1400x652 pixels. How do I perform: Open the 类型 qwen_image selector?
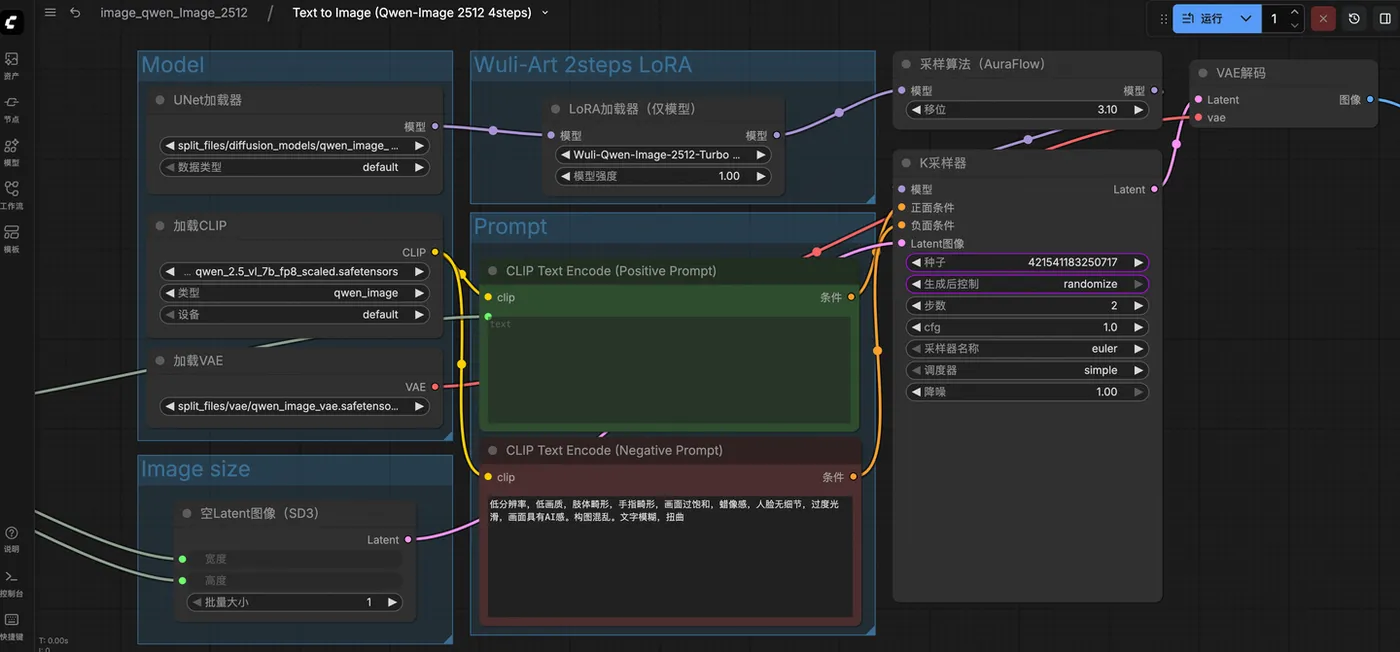coord(295,293)
